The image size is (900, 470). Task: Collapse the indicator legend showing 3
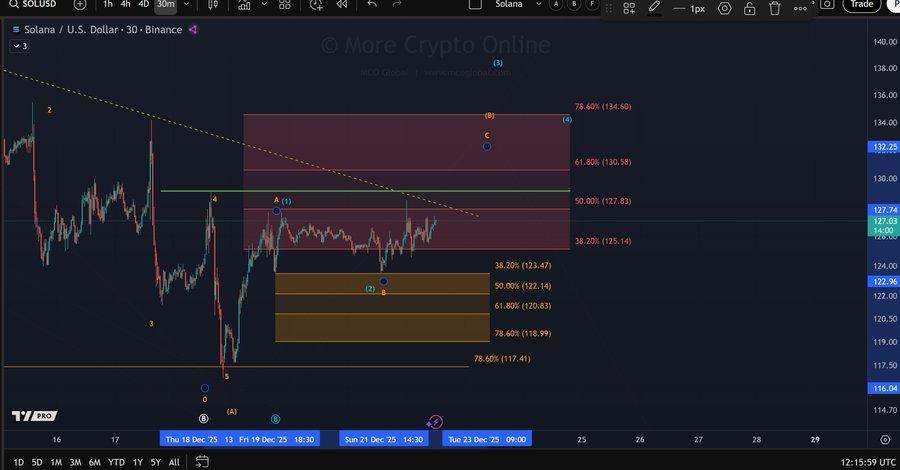coord(18,46)
